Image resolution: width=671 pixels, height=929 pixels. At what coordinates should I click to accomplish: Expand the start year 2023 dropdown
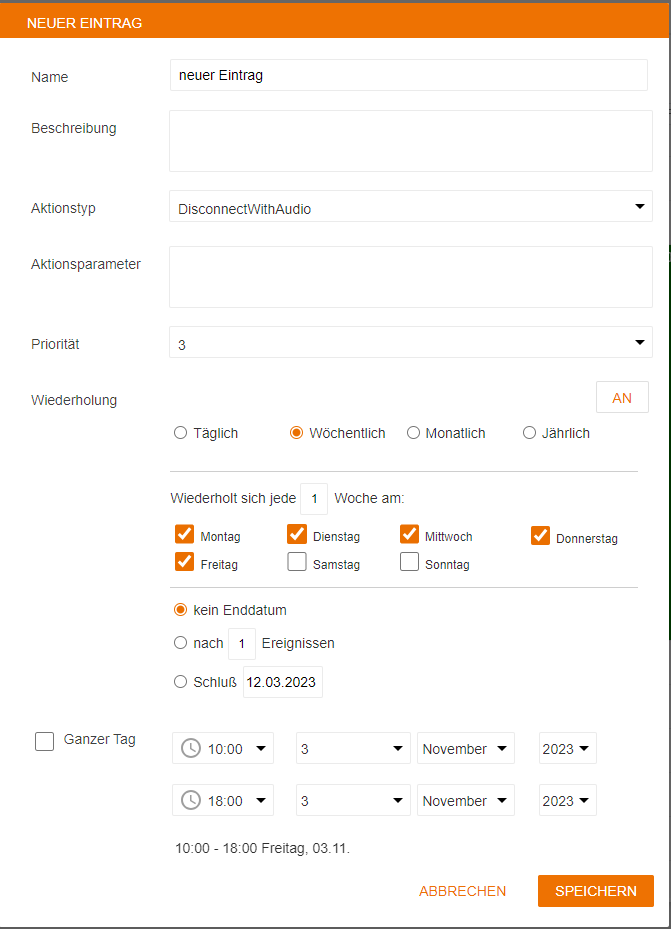pos(567,748)
